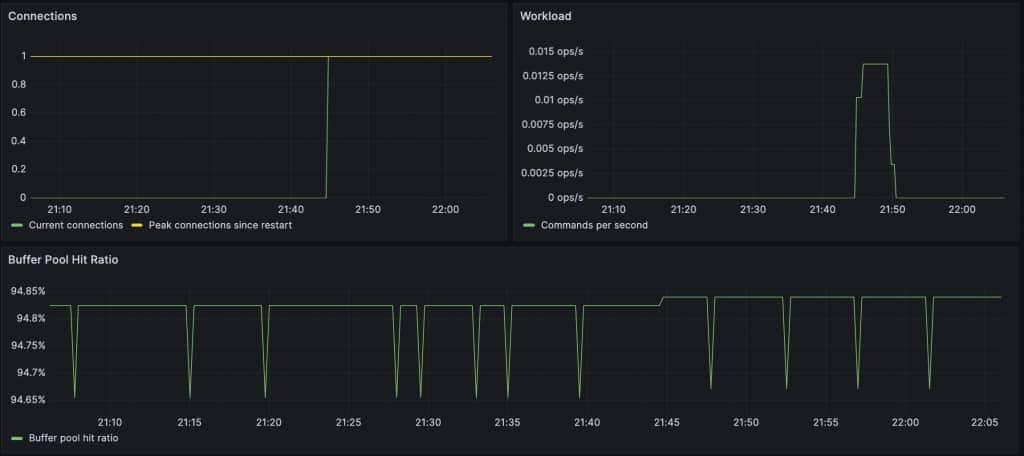Toggle the Buffer pool hit ratio legend series
The width and height of the screenshot is (1024, 456).
point(73,438)
